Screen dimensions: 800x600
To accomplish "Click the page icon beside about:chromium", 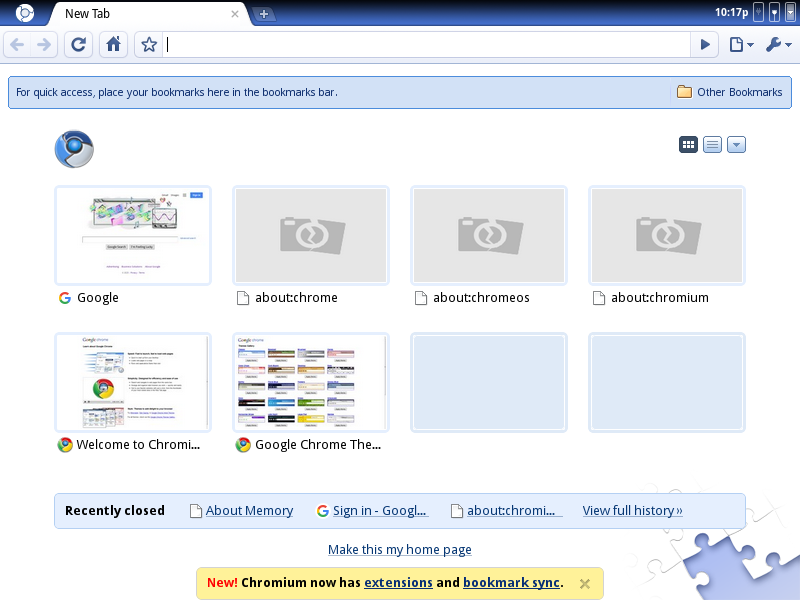I will point(599,298).
